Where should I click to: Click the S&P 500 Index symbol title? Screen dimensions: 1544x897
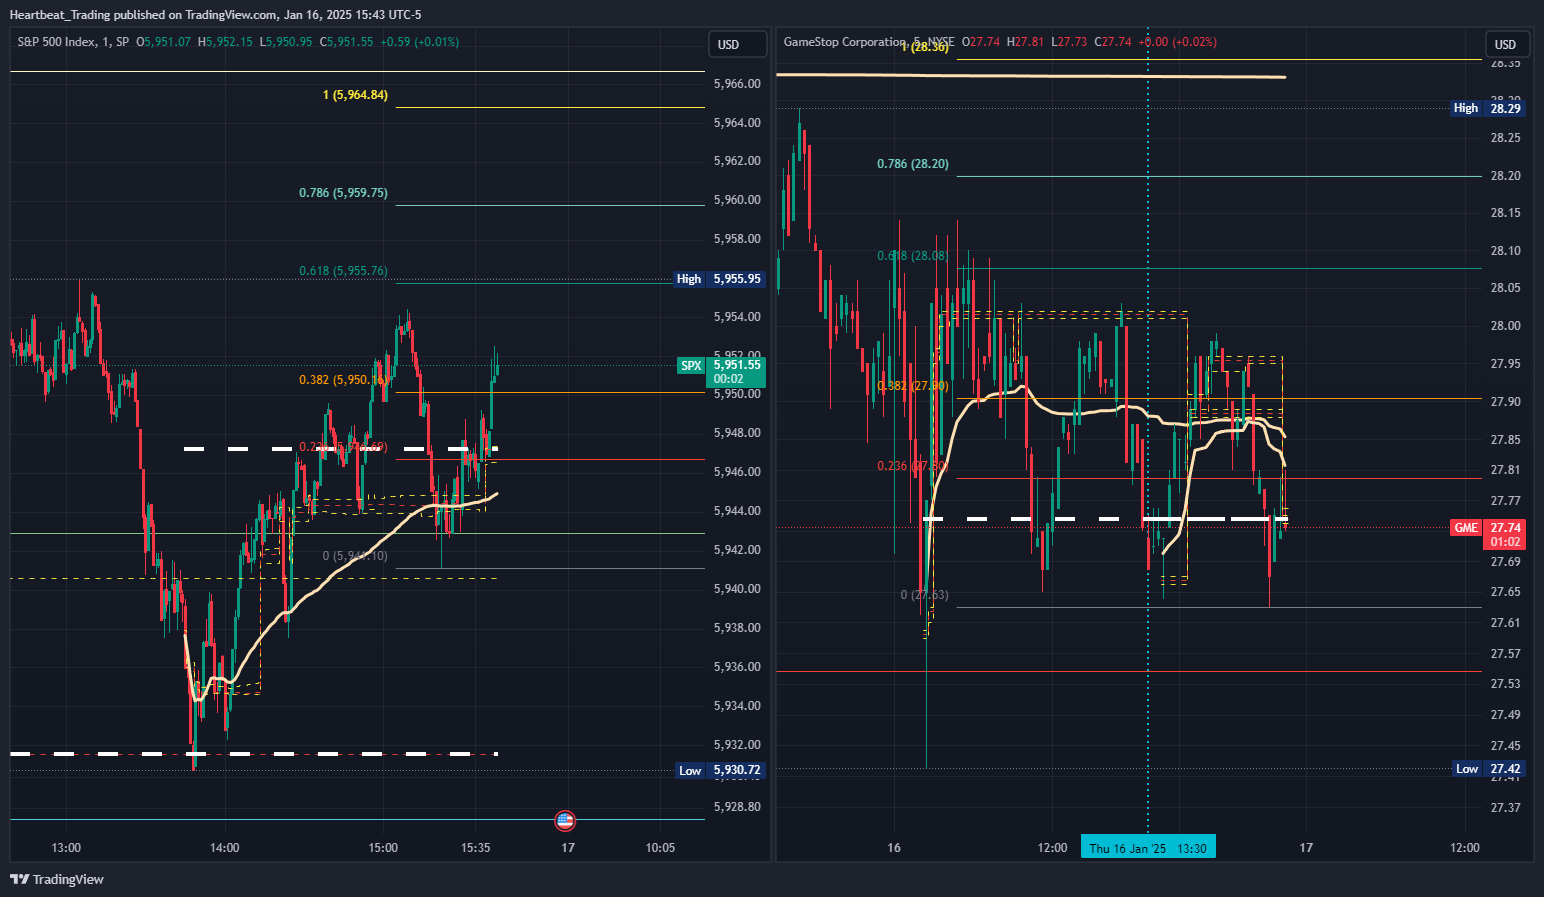tap(73, 42)
